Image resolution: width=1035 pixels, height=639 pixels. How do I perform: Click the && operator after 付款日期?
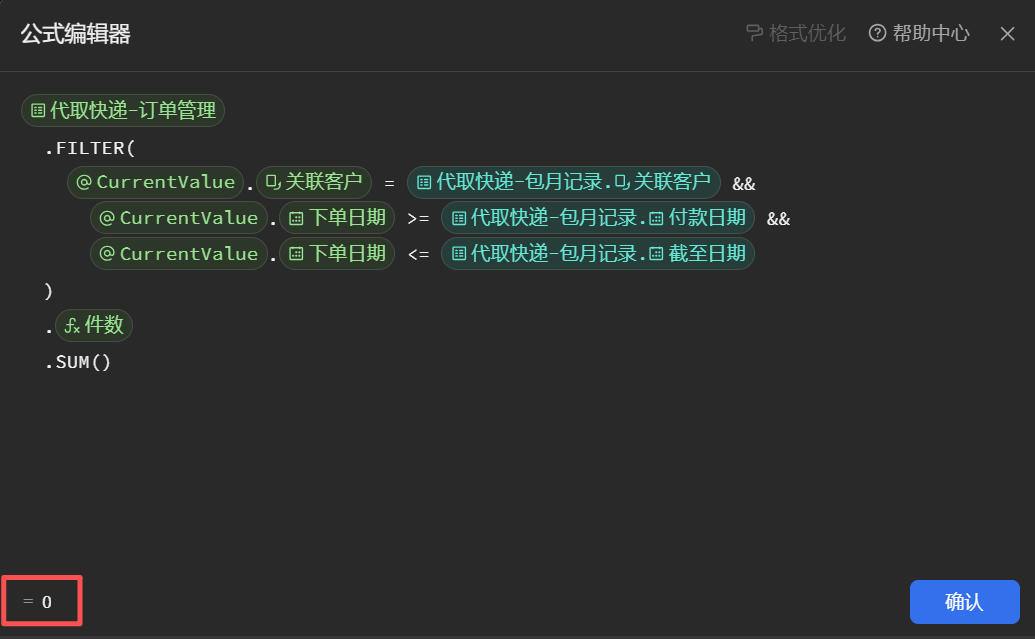pyautogui.click(x=778, y=219)
